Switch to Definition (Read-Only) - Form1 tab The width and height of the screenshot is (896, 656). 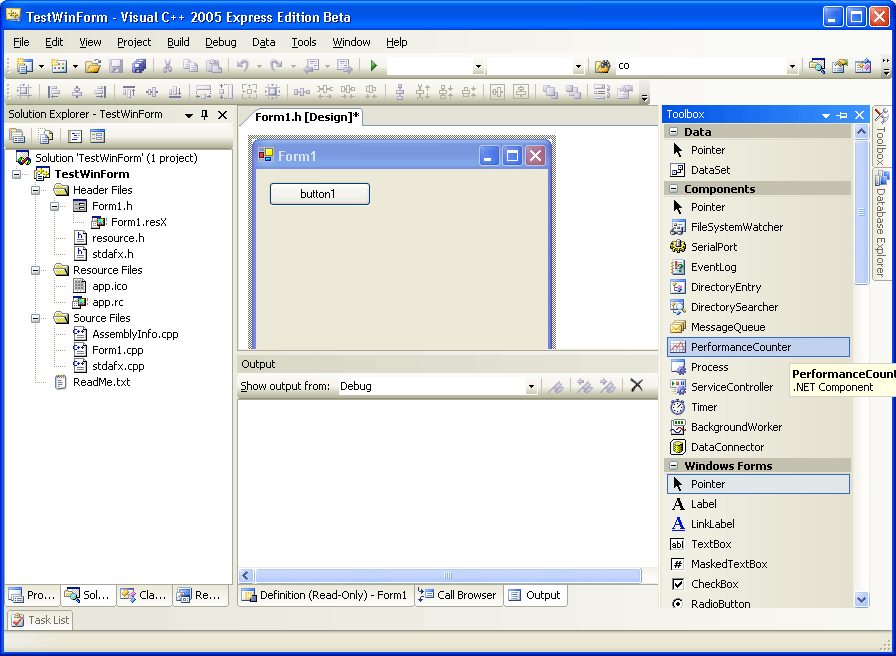tap(325, 595)
